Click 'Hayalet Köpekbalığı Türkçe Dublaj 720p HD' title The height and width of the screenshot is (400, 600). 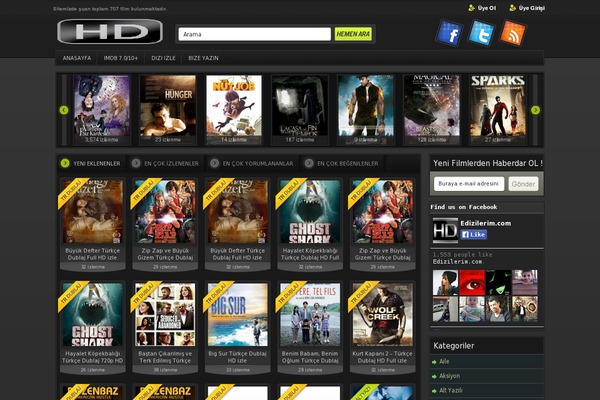[93, 357]
